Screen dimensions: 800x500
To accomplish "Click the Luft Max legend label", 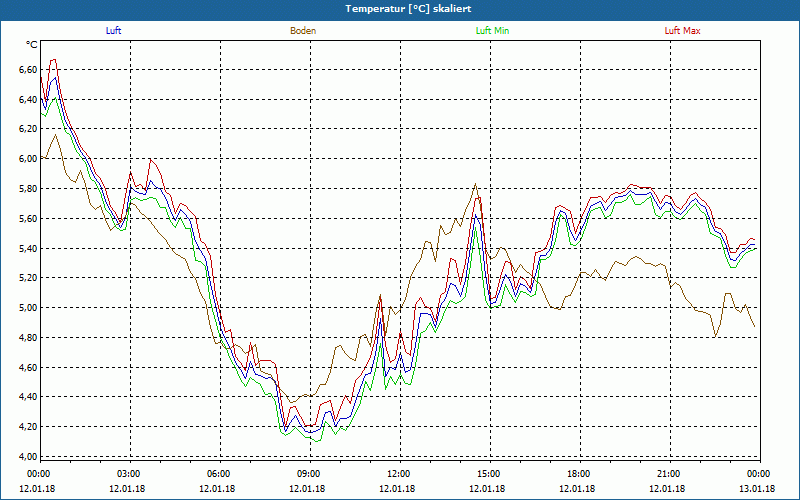I will pyautogui.click(x=682, y=31).
